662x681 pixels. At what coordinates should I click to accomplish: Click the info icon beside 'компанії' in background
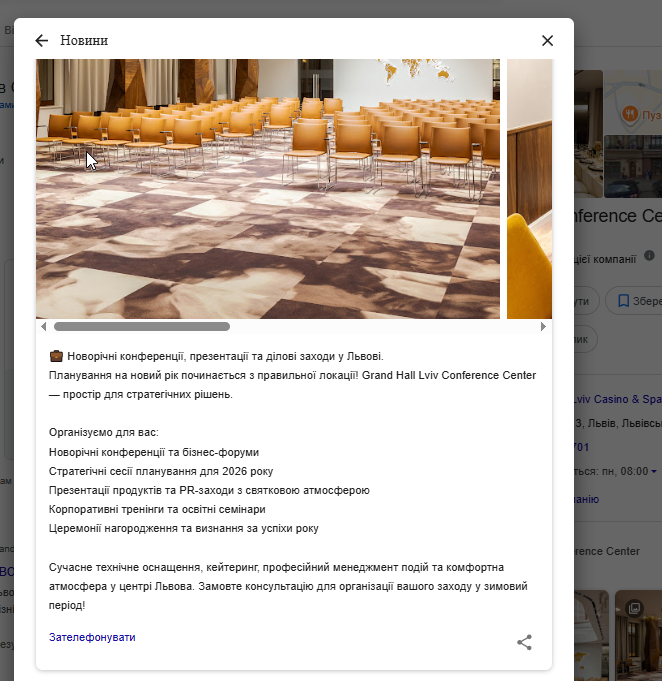coord(649,255)
